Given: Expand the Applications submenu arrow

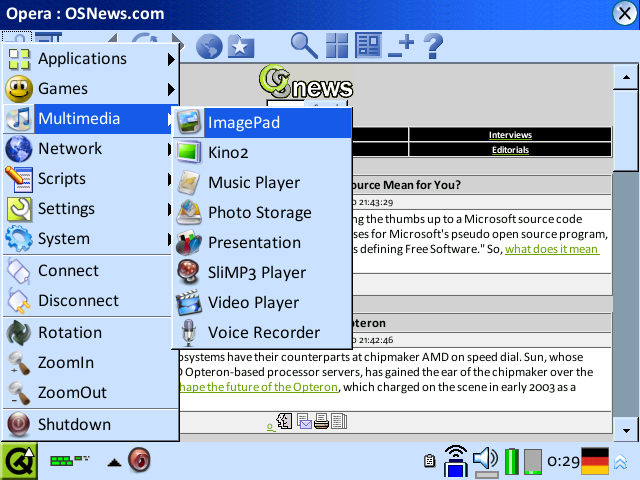Looking at the screenshot, I should click(171, 60).
